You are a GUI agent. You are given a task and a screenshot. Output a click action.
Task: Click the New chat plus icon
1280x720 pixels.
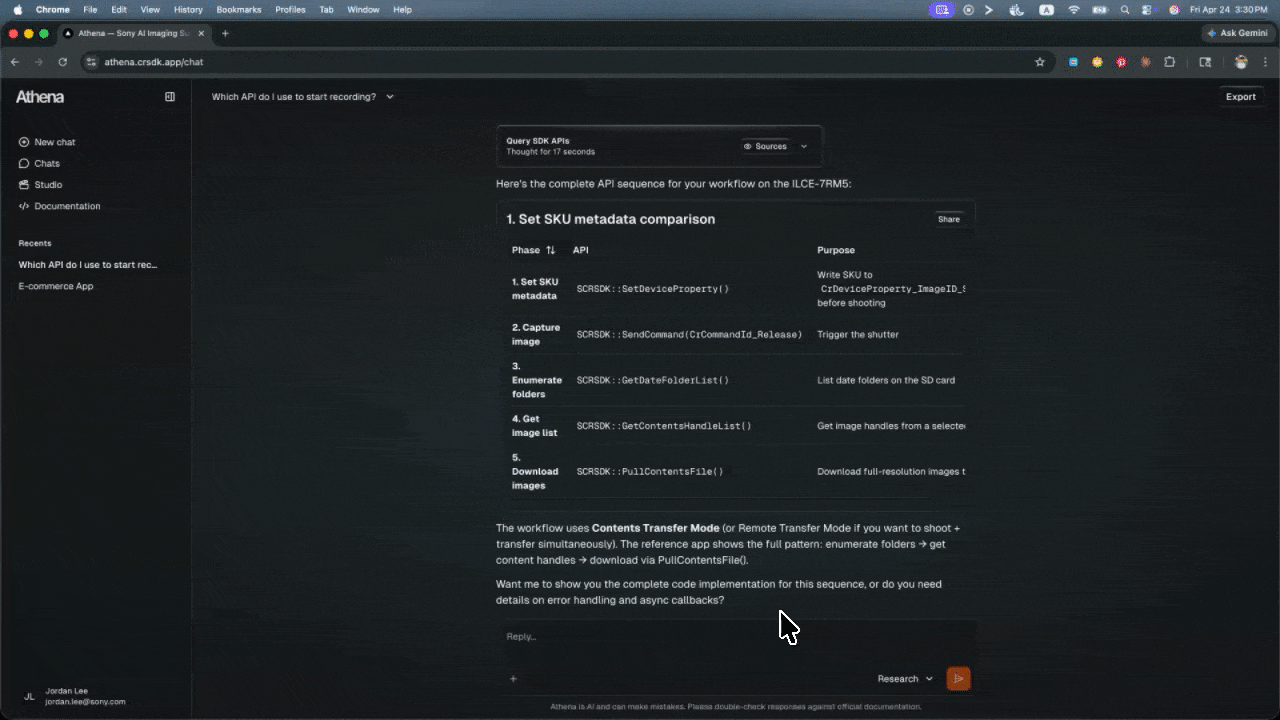point(24,142)
